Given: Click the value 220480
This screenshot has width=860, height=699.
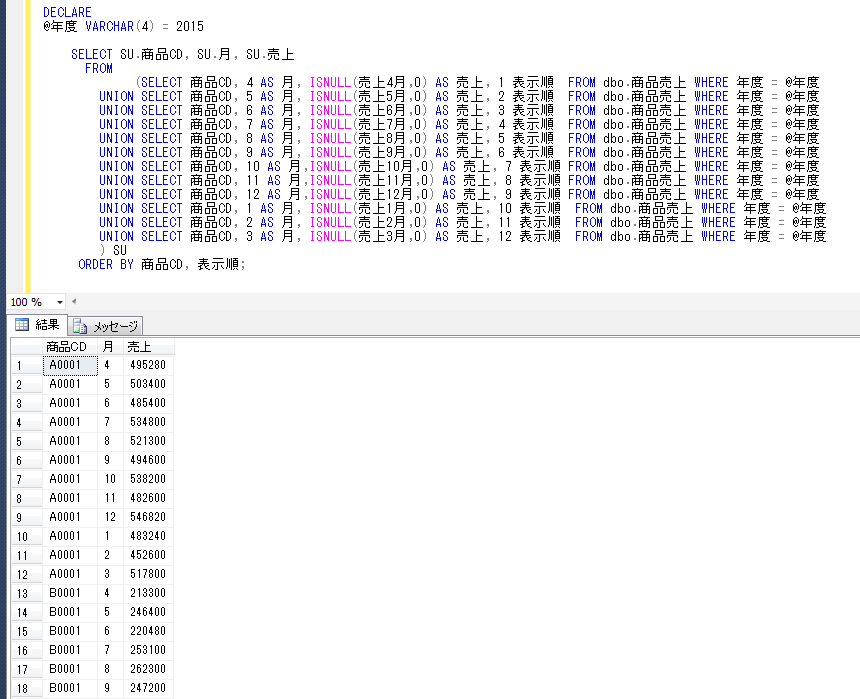Looking at the screenshot, I should [x=148, y=631].
